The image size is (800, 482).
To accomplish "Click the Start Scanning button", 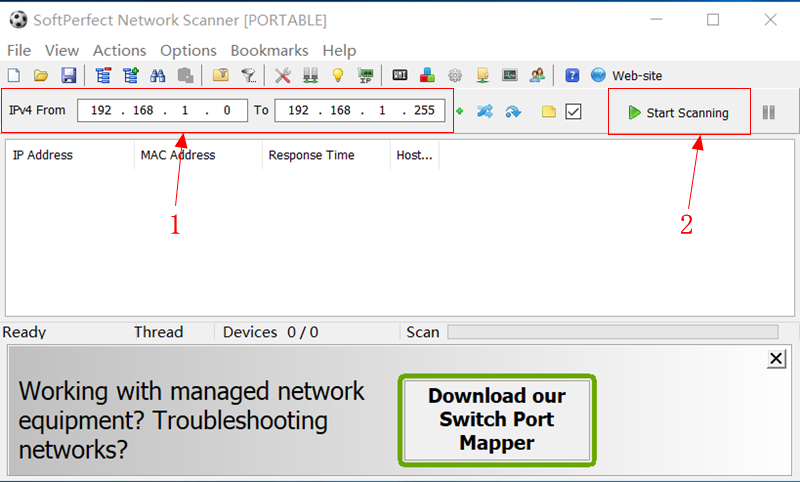I will pyautogui.click(x=679, y=112).
